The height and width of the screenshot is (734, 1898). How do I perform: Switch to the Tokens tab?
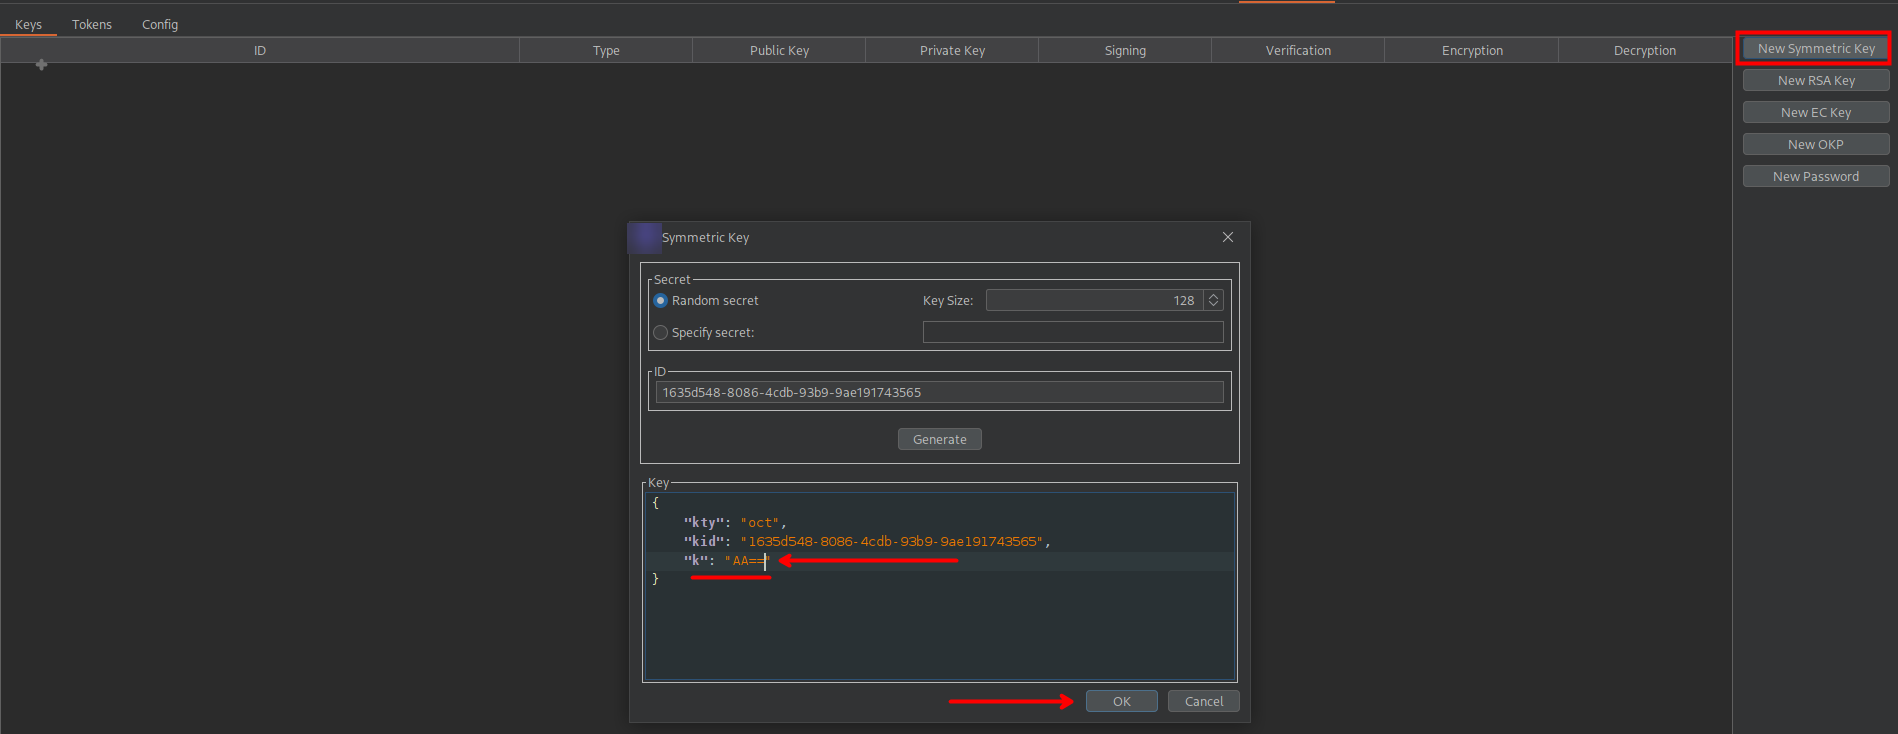pos(92,24)
